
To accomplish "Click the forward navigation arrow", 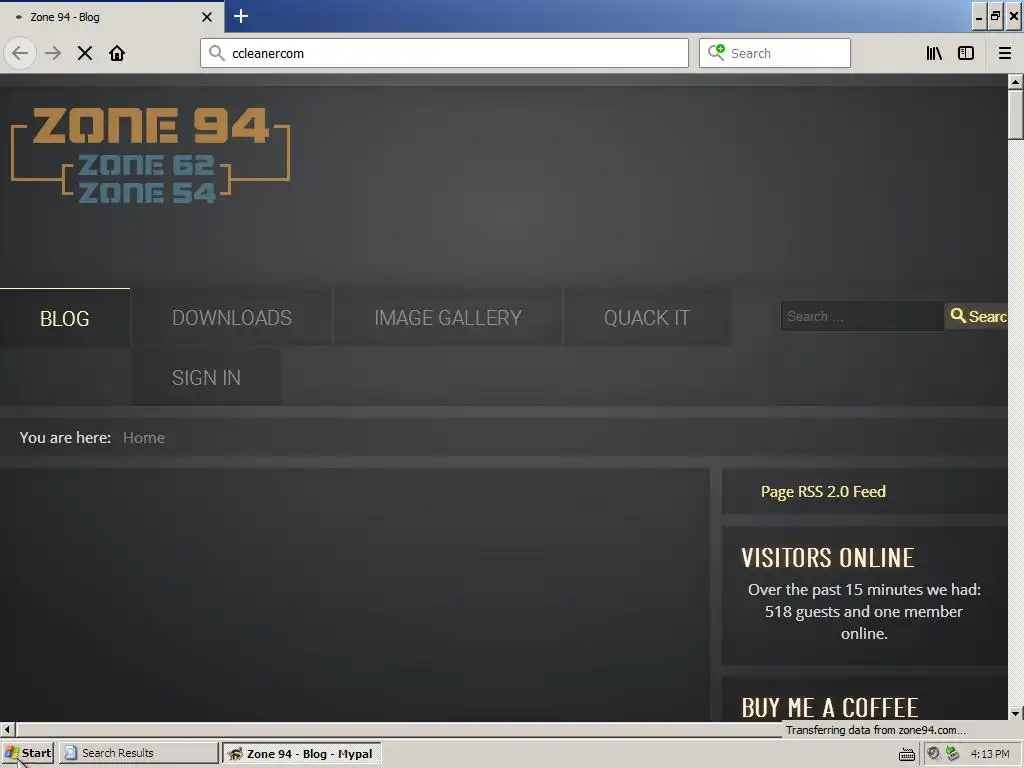I will tap(53, 53).
